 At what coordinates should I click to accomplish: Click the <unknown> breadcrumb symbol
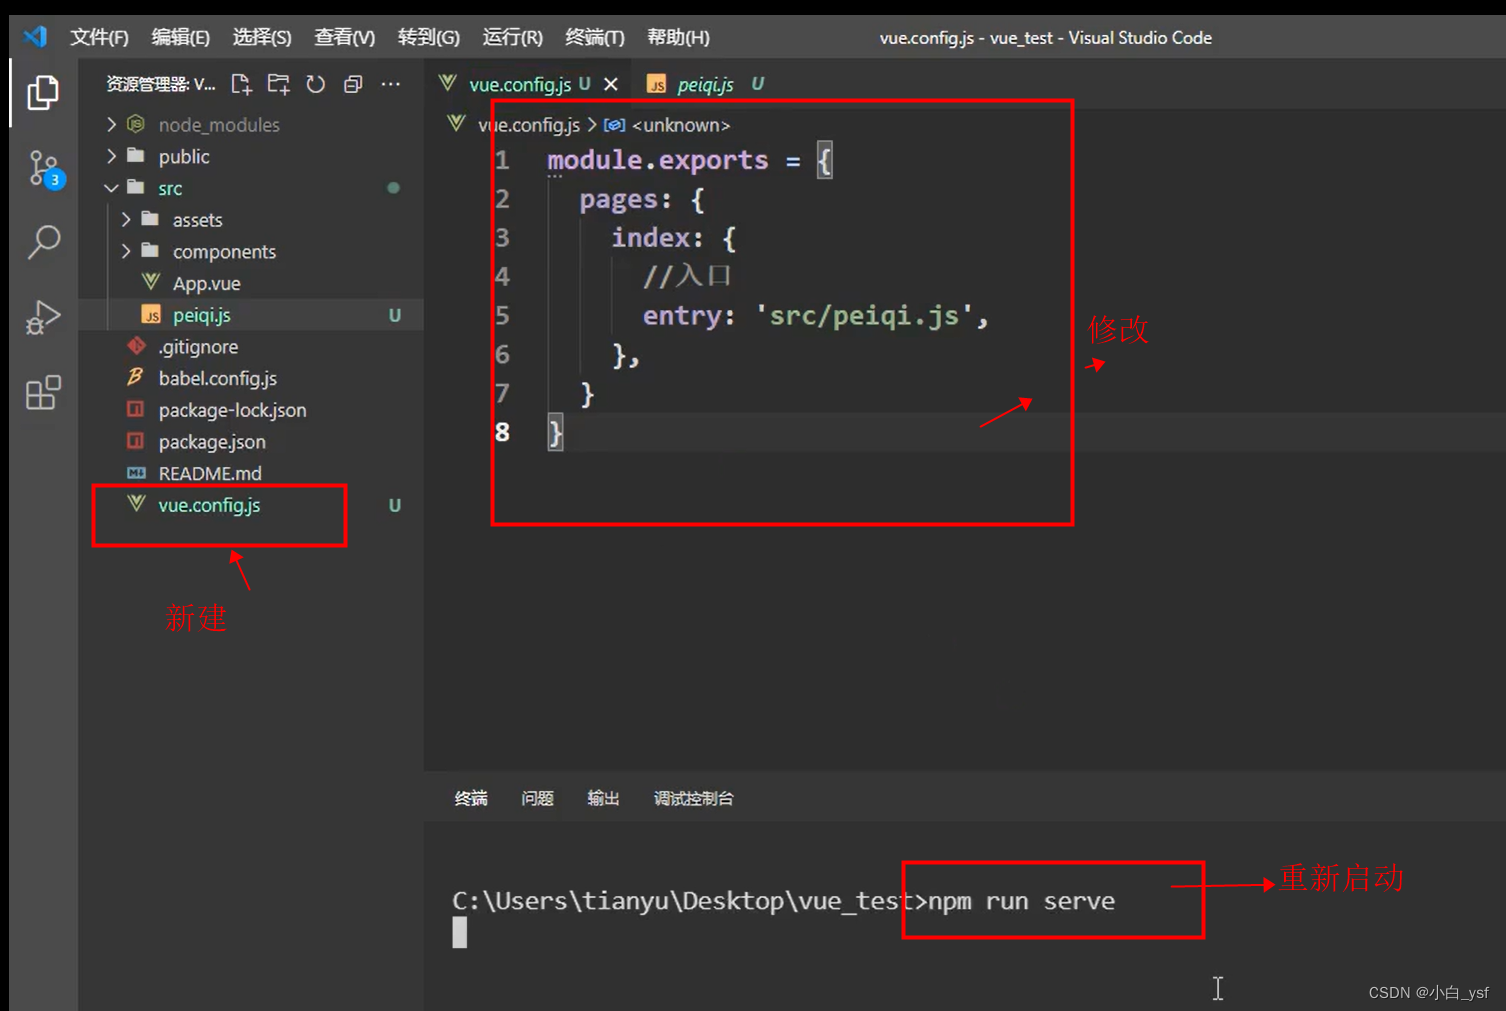(x=680, y=125)
